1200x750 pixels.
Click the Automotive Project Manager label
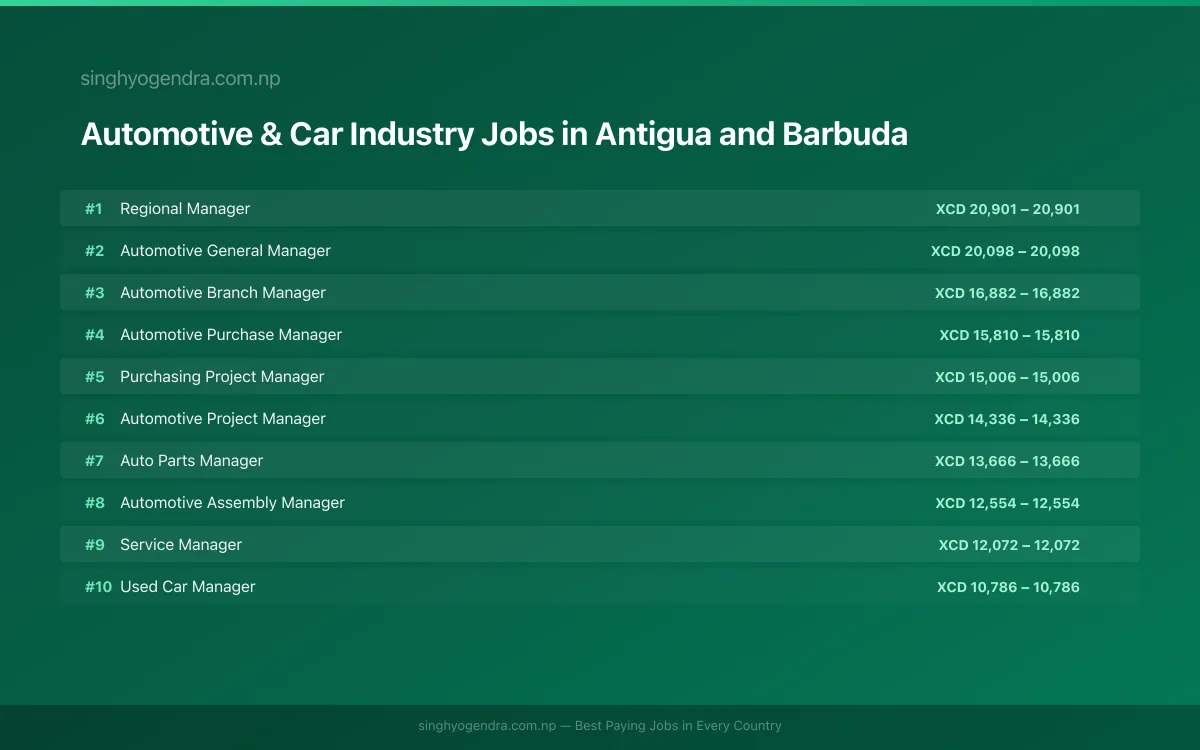click(x=223, y=419)
